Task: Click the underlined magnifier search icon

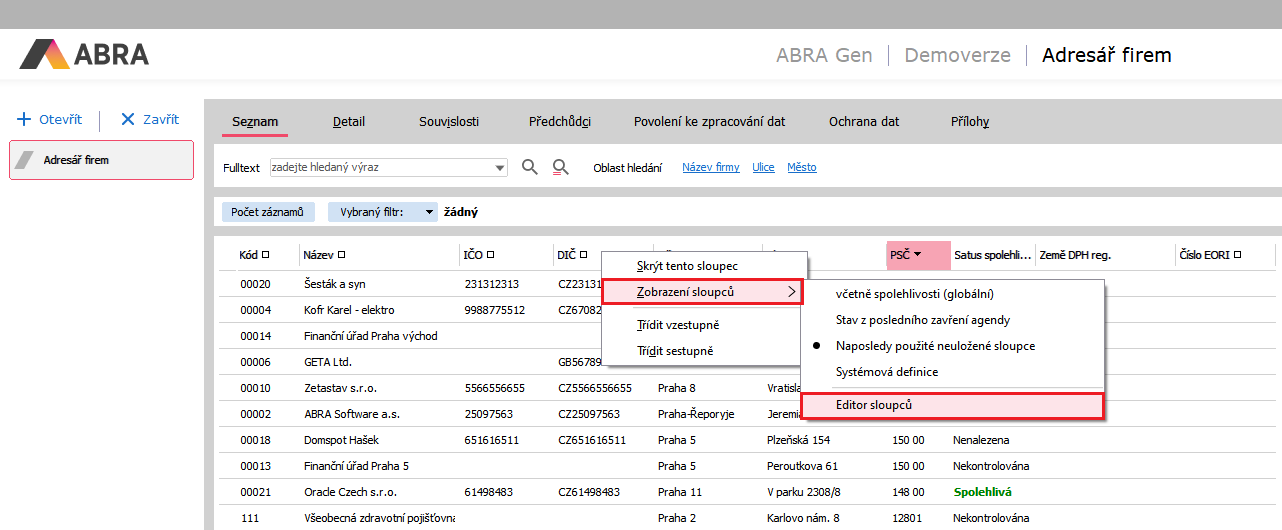Action: (561, 167)
